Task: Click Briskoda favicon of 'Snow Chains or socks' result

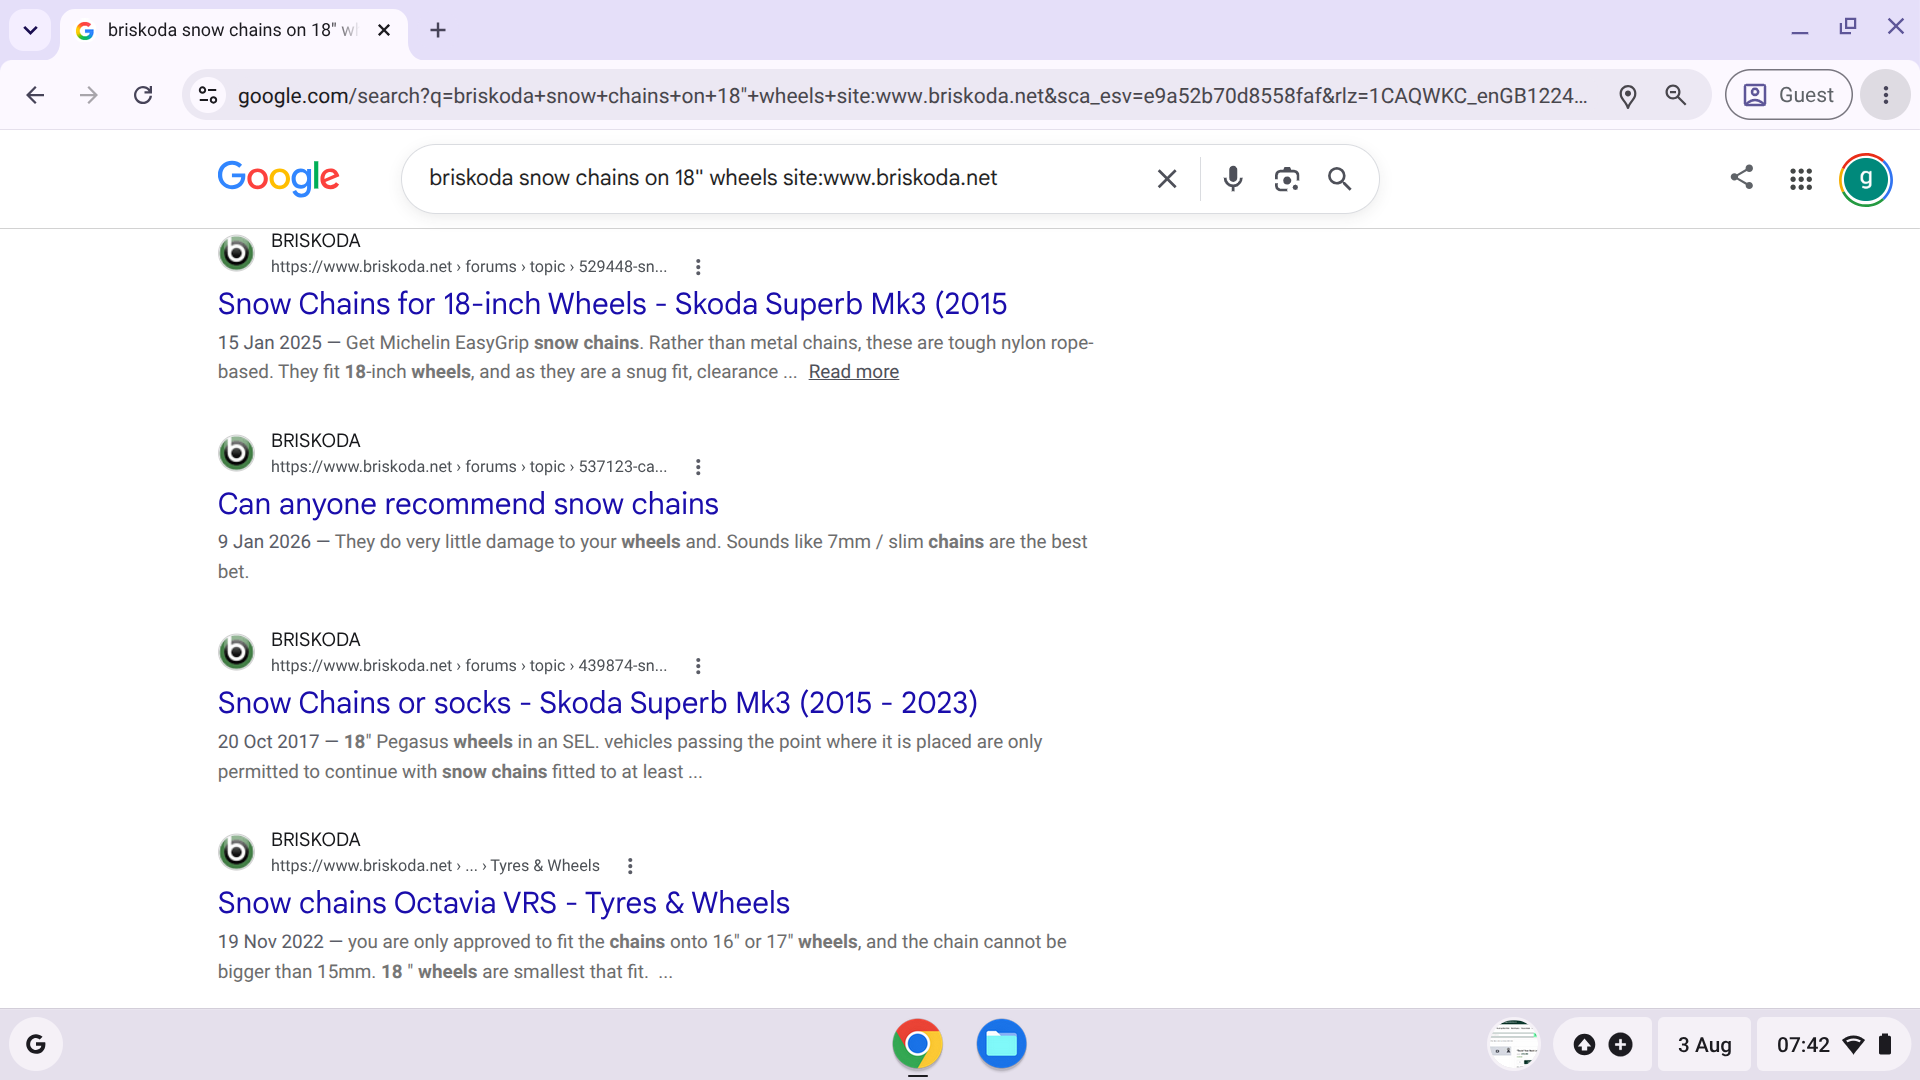Action: point(236,652)
